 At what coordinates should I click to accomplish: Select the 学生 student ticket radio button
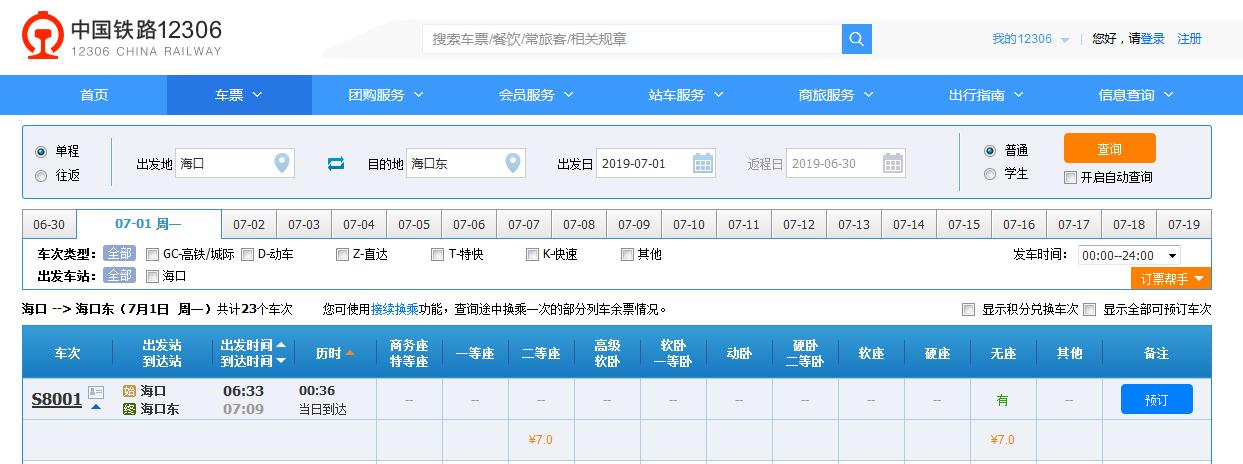pyautogui.click(x=990, y=174)
